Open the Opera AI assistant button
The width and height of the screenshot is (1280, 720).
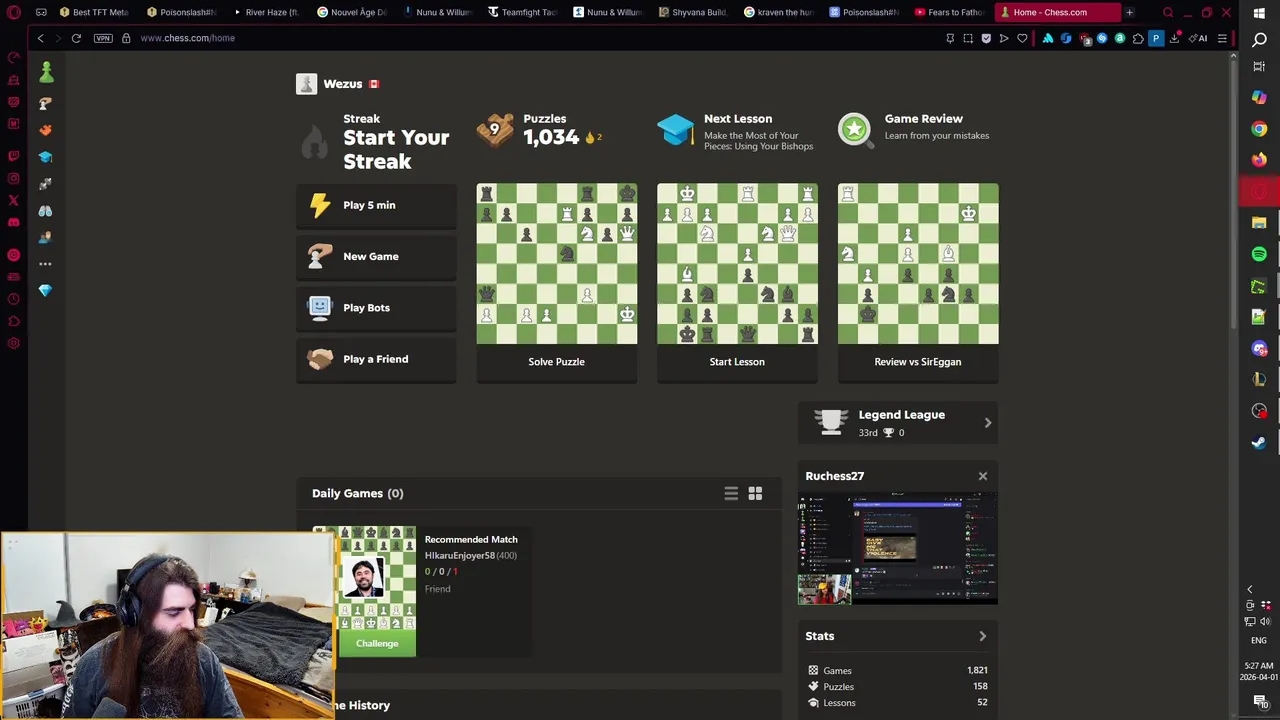click(1198, 39)
